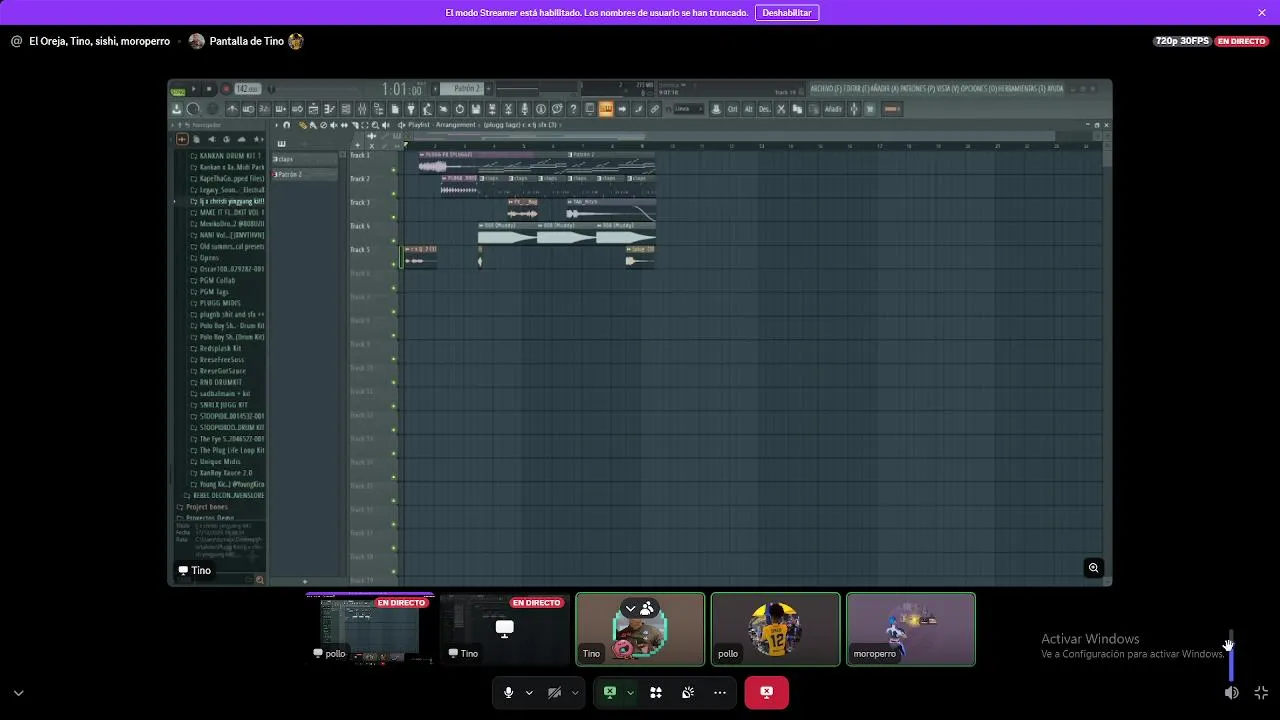The width and height of the screenshot is (1280, 720).
Task: Toggle the magnet snap icon in playlist
Action: (x=286, y=125)
